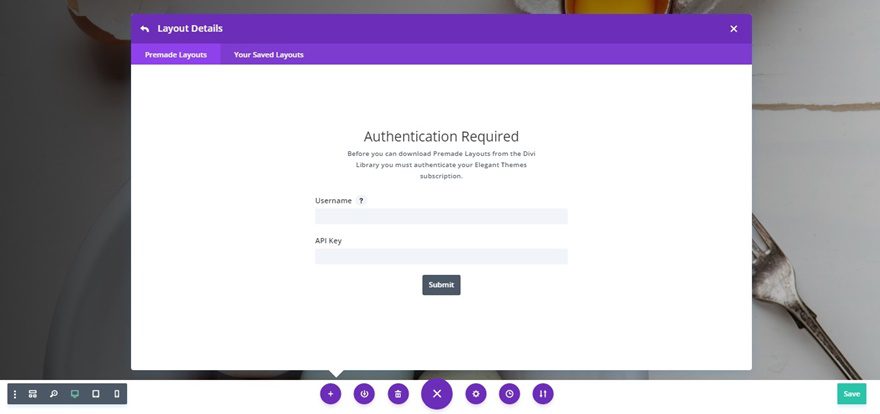Activate the zoom magnifier view
The height and width of the screenshot is (414, 880).
(53, 394)
